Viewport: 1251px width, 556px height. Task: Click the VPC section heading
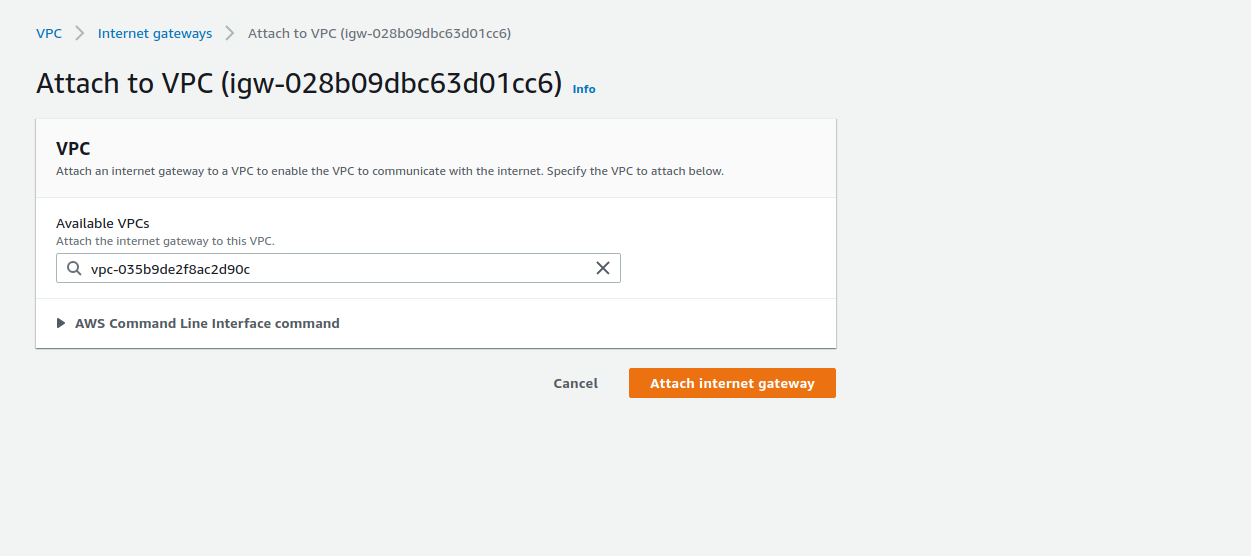coord(73,149)
